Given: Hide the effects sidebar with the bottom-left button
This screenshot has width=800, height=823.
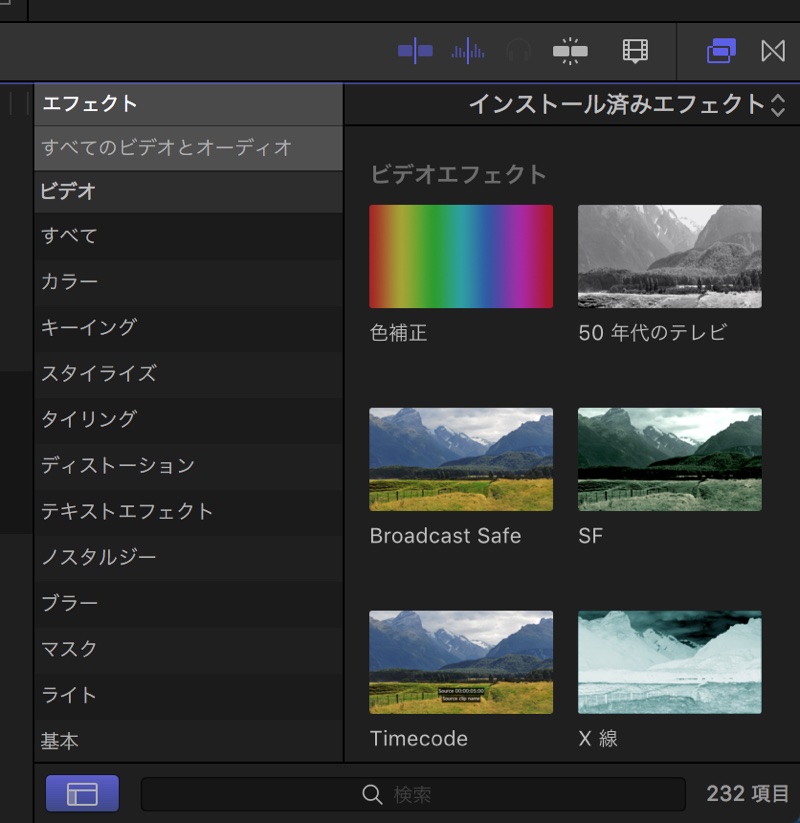Looking at the screenshot, I should 82,794.
